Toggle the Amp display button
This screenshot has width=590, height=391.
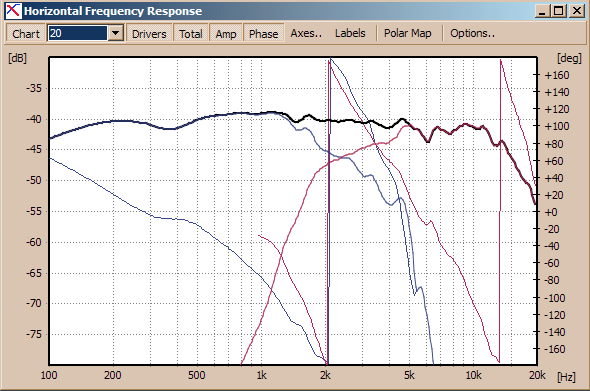click(x=226, y=33)
